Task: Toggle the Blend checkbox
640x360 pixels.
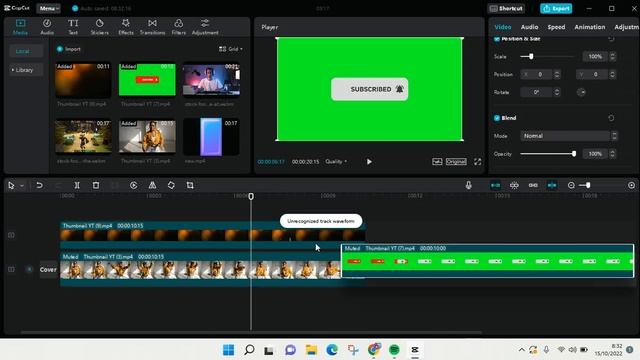Action: pos(497,118)
